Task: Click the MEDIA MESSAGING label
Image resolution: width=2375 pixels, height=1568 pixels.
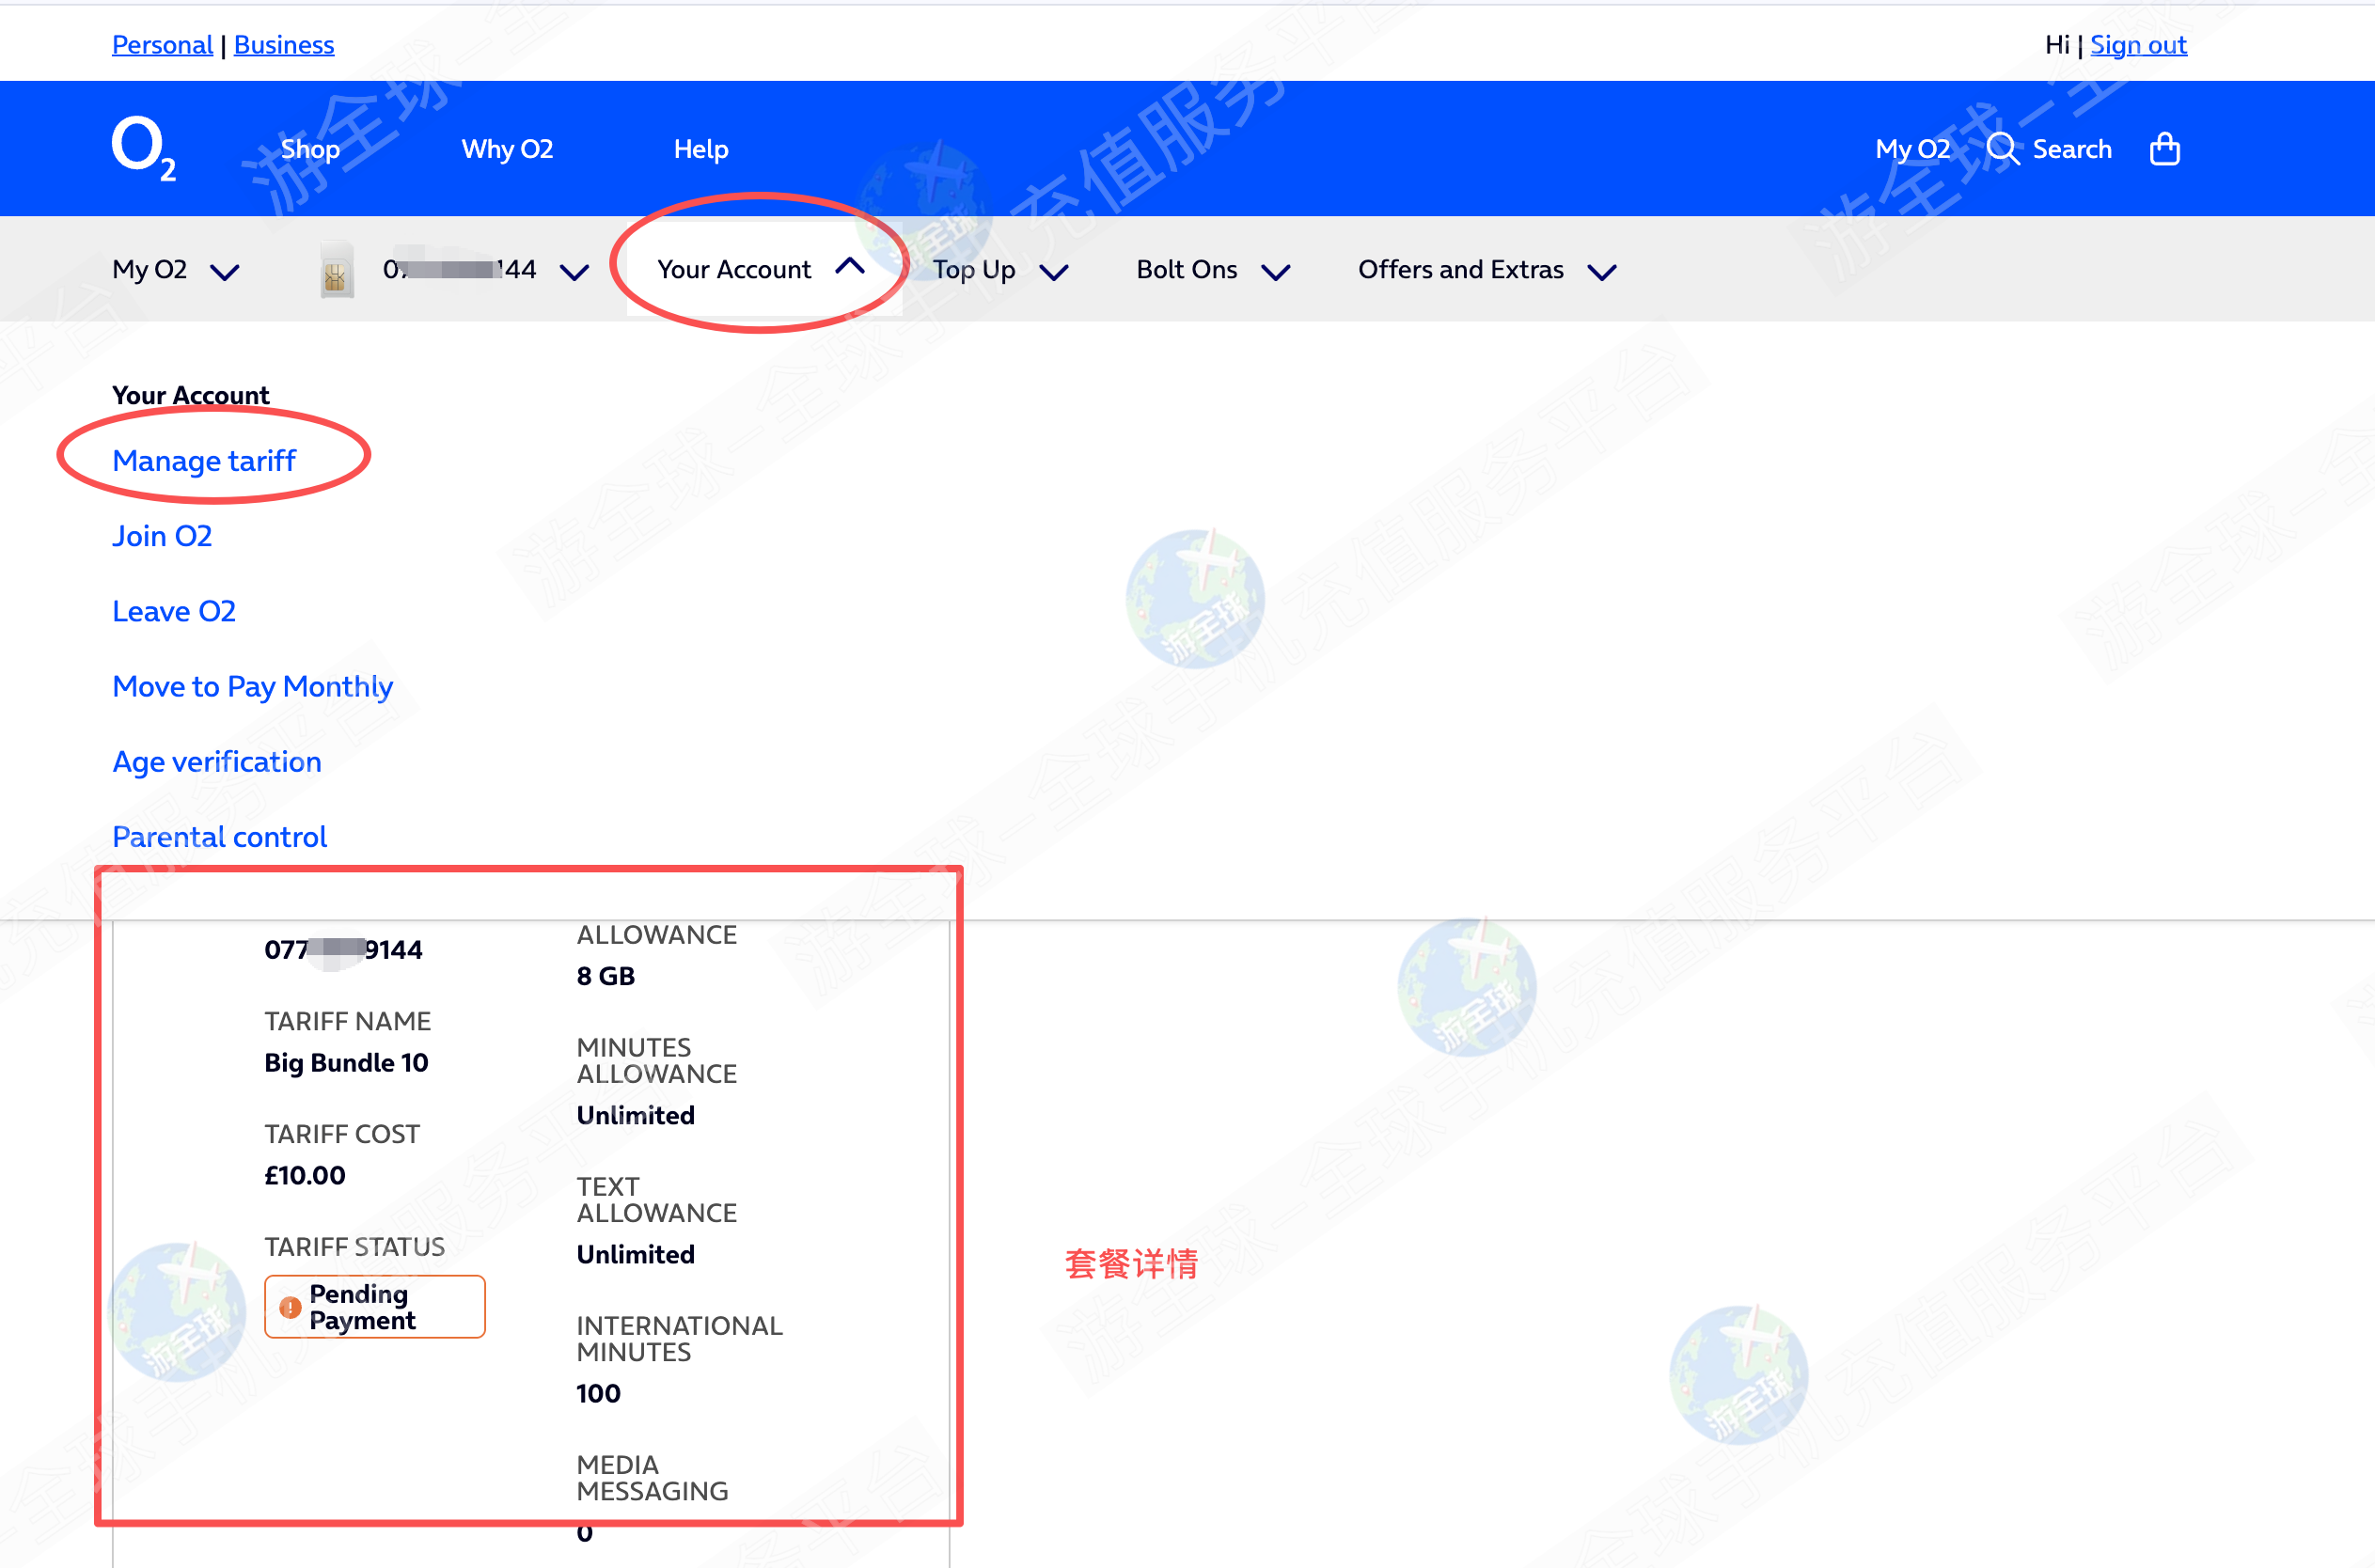Action: 652,1478
